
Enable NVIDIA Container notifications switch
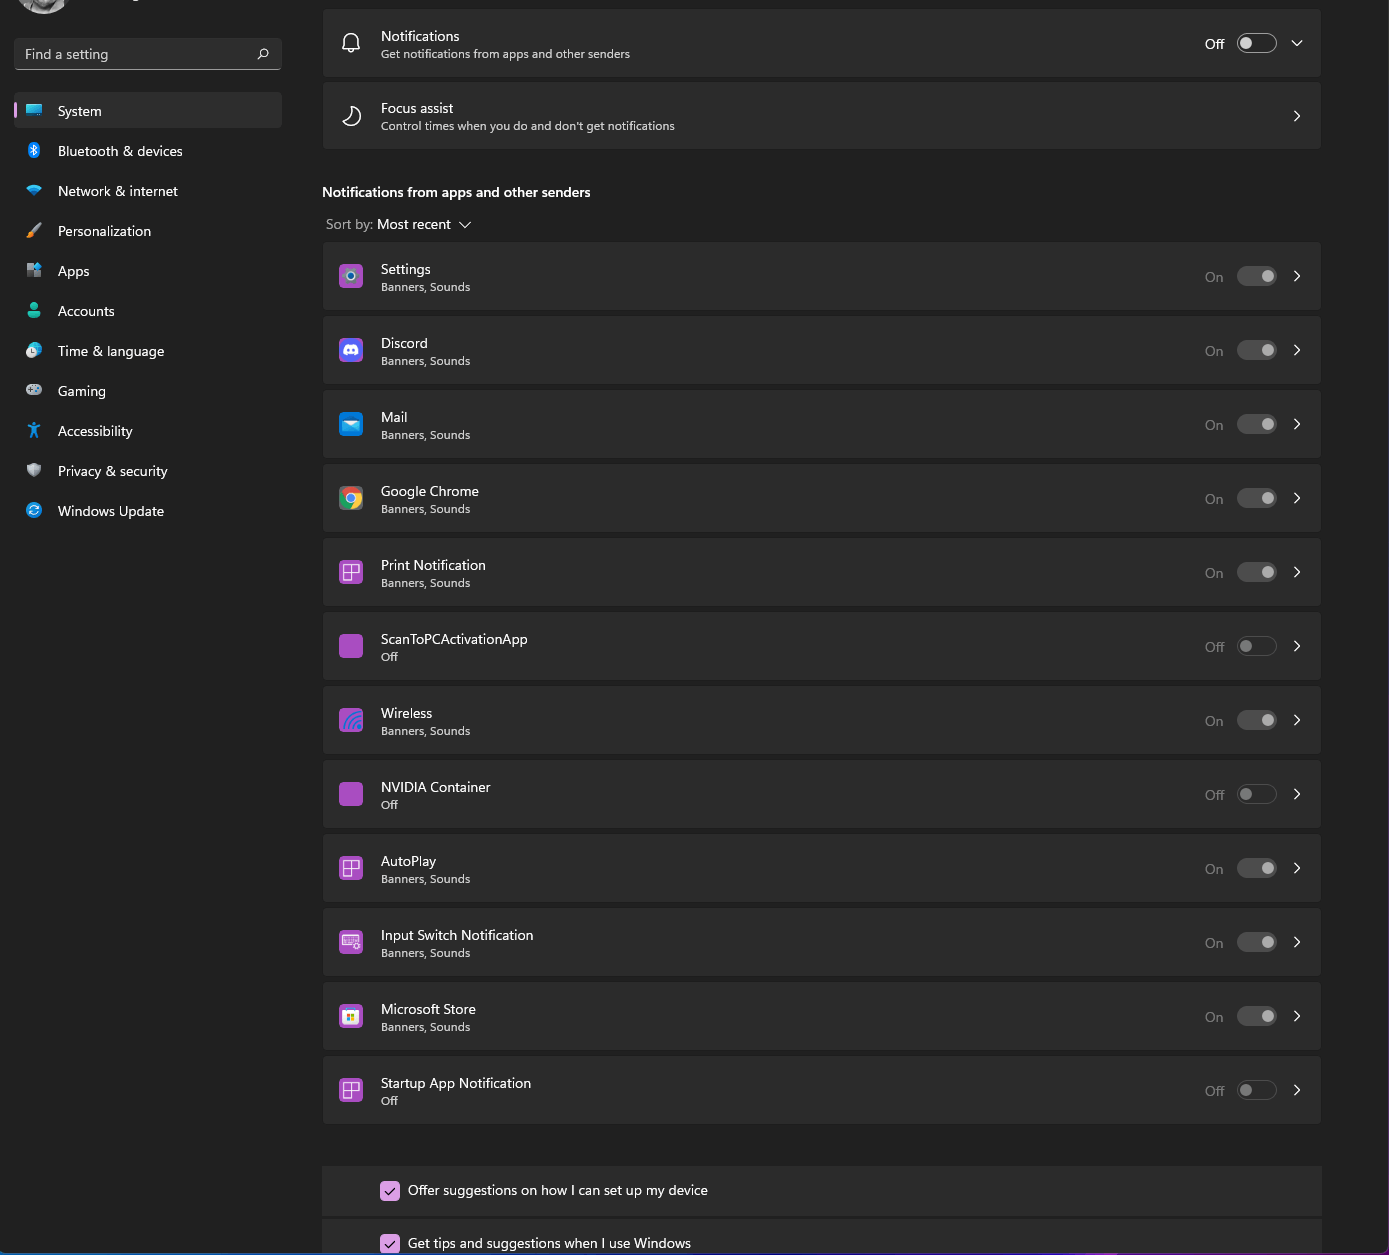(x=1257, y=794)
